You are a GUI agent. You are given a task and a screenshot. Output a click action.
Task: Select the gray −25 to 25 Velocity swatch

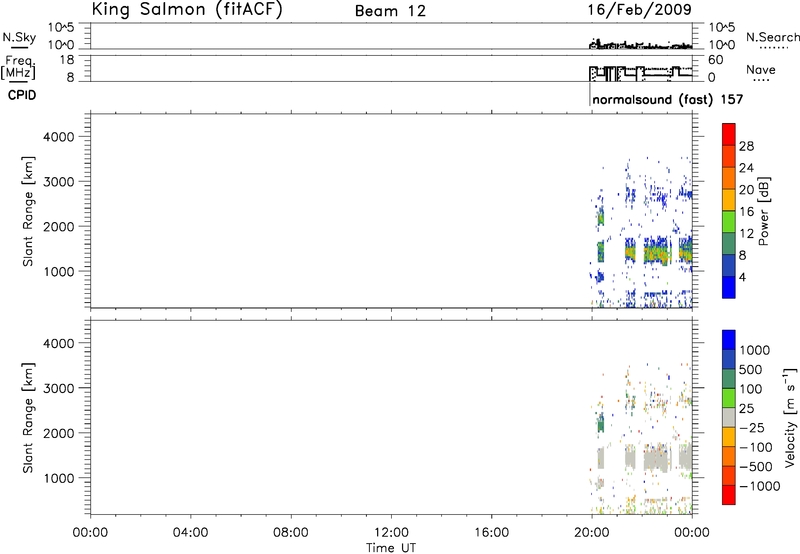pos(729,417)
